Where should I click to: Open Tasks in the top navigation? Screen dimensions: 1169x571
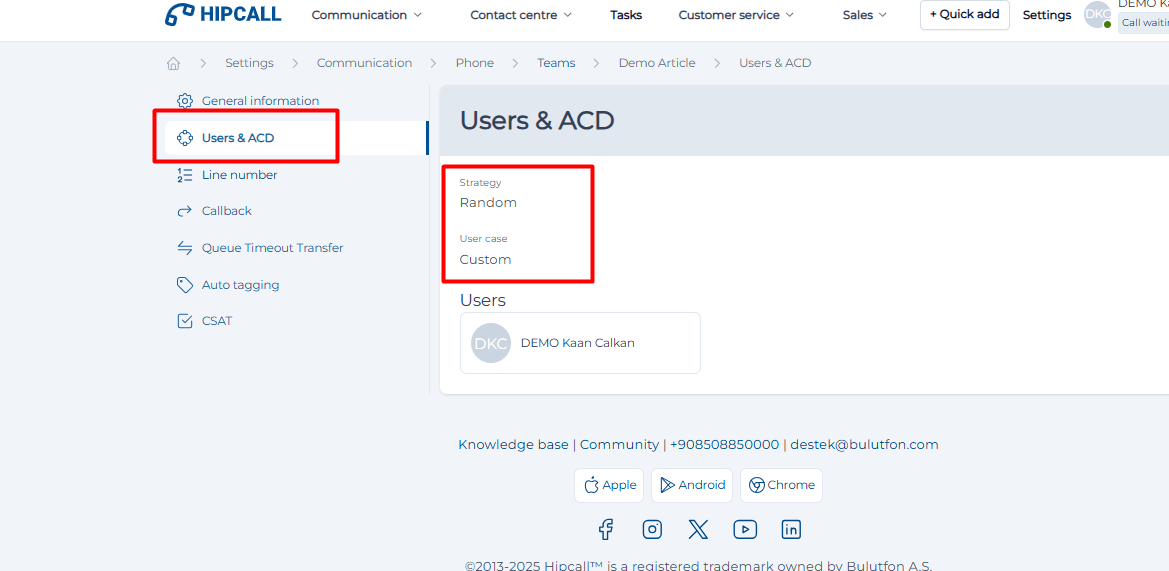pos(626,15)
